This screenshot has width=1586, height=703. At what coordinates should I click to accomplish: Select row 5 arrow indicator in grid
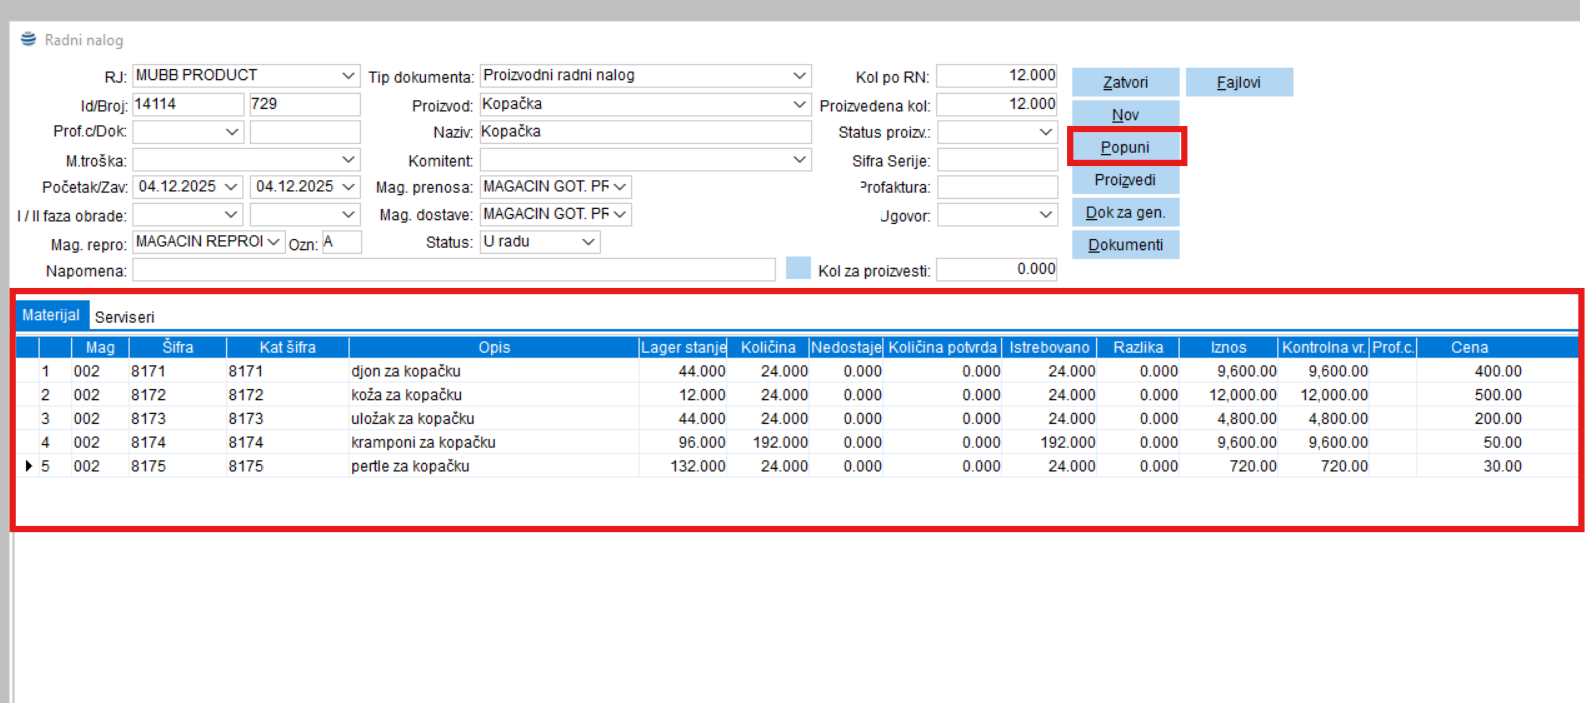pos(28,466)
